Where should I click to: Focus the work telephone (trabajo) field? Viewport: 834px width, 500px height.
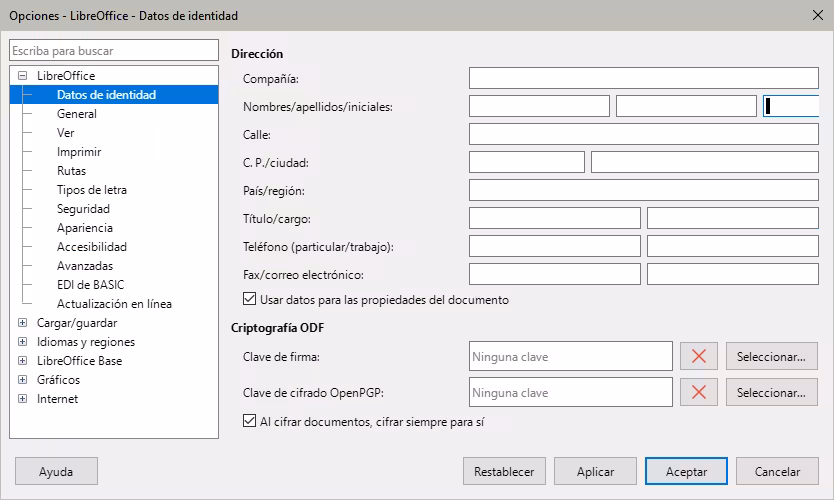[x=733, y=246]
